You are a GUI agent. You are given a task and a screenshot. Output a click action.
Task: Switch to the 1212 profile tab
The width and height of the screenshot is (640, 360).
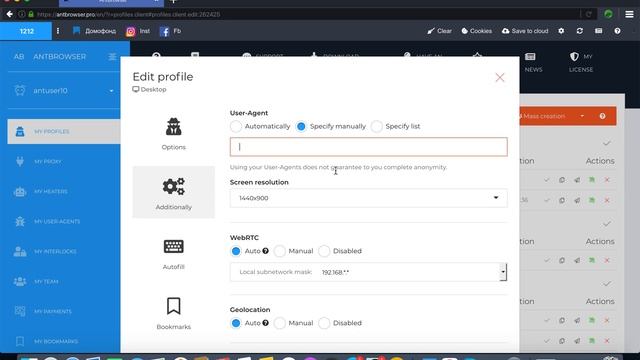[x=26, y=31]
